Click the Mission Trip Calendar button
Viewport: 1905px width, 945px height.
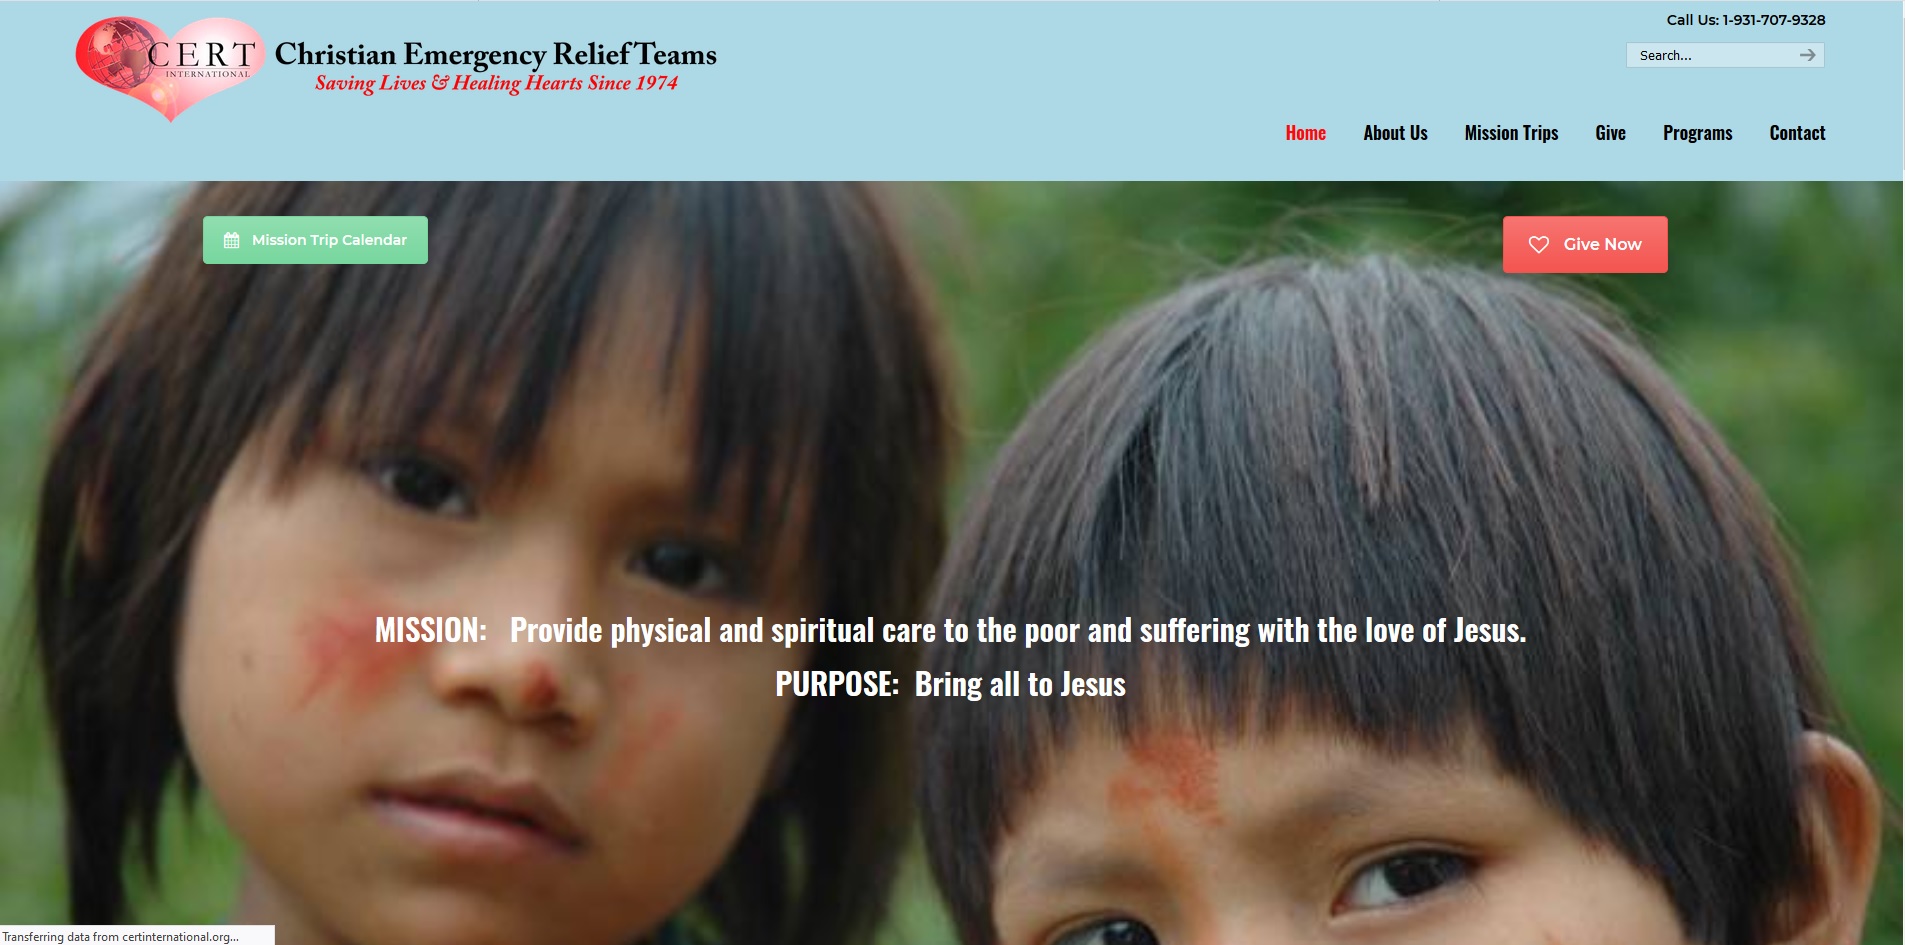[x=315, y=240]
